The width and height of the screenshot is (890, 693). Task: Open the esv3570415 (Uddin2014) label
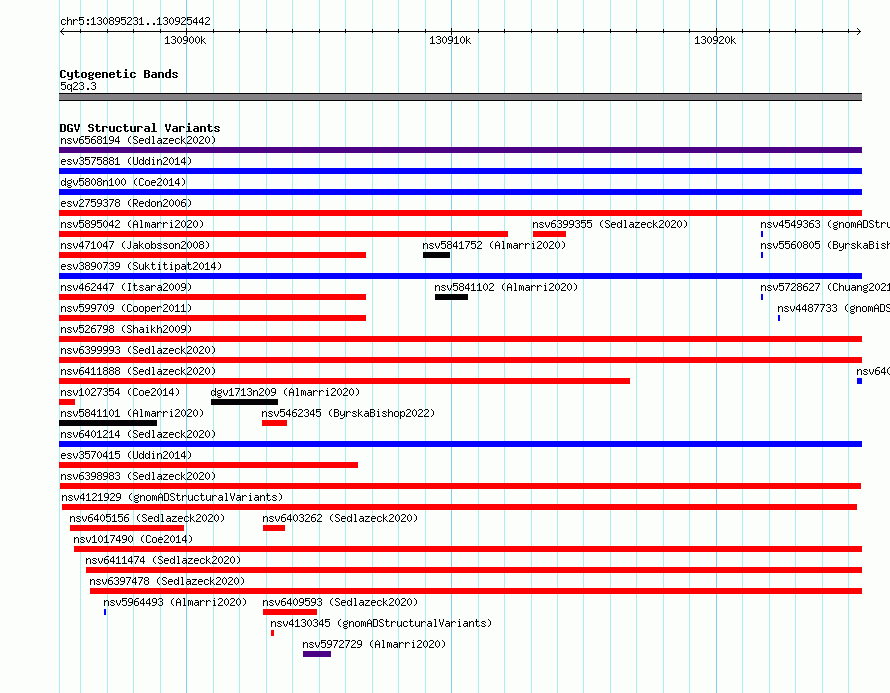[x=126, y=455]
